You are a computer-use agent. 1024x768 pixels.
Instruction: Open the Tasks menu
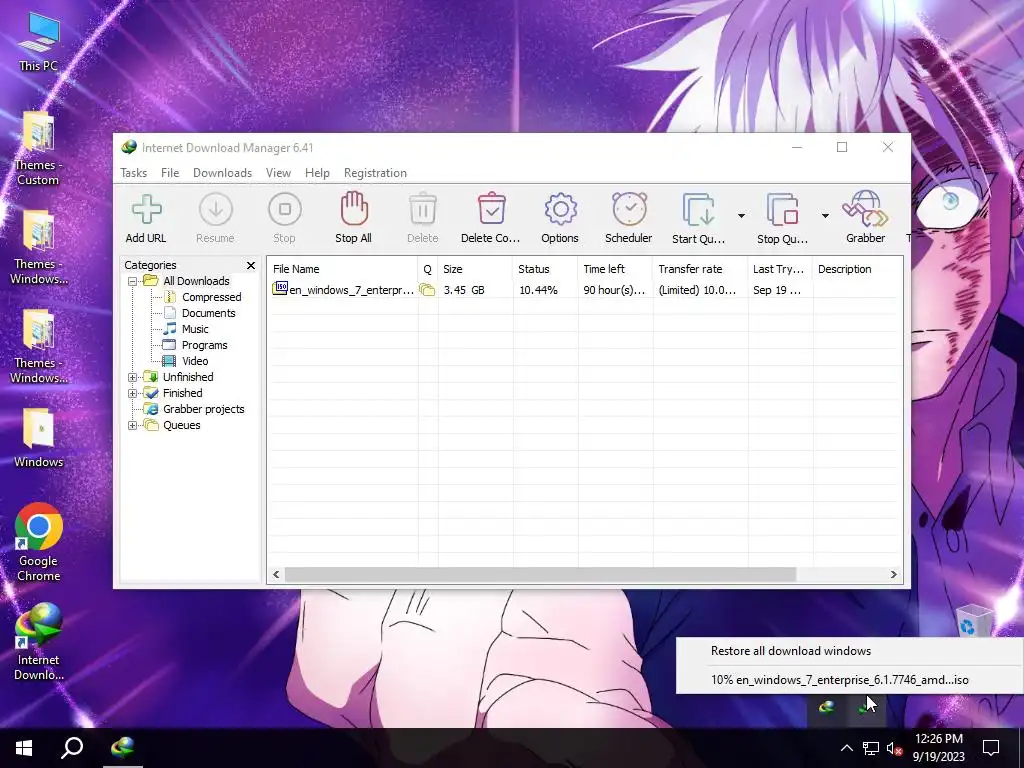134,173
